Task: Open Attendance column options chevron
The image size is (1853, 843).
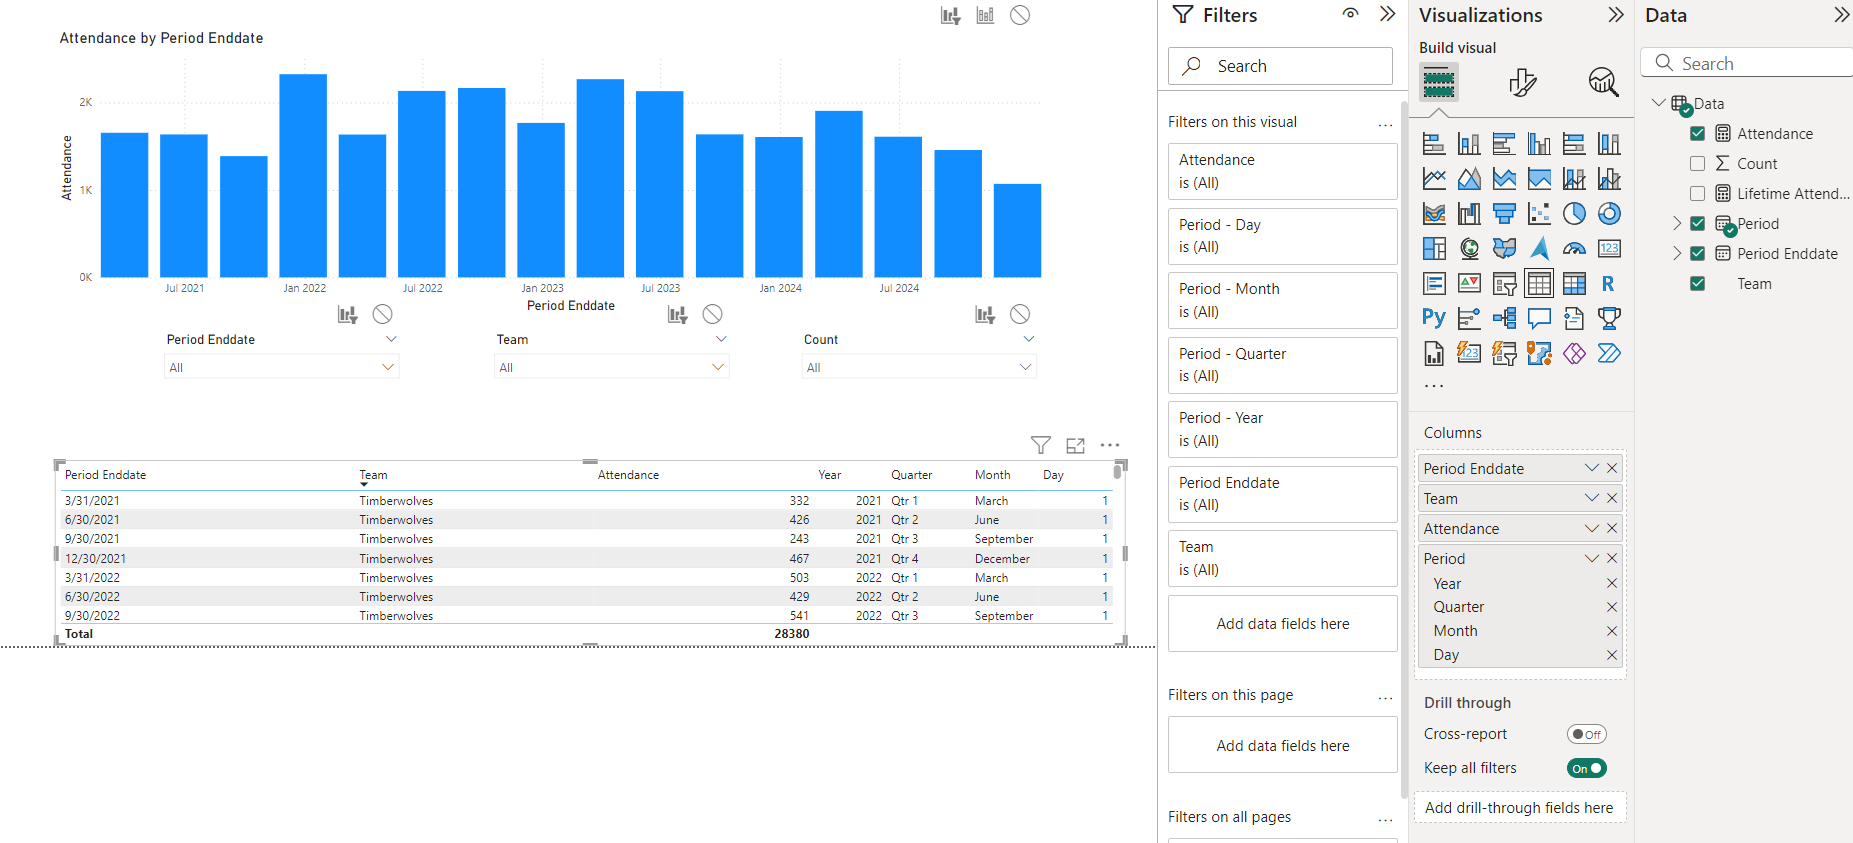Action: (x=1591, y=529)
